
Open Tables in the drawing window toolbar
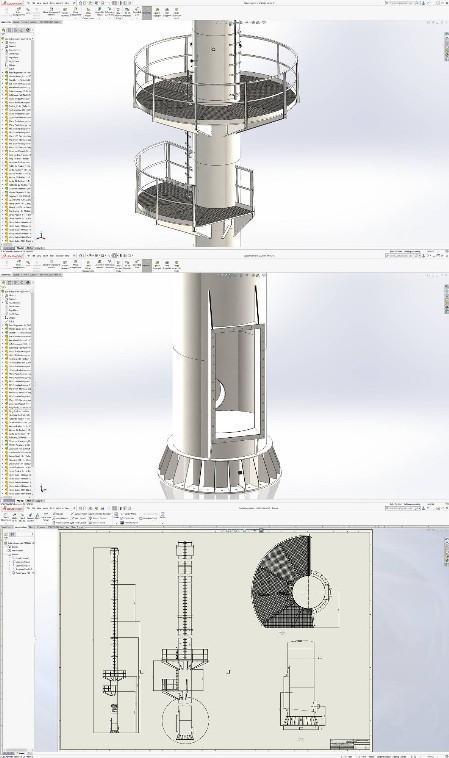(x=162, y=516)
